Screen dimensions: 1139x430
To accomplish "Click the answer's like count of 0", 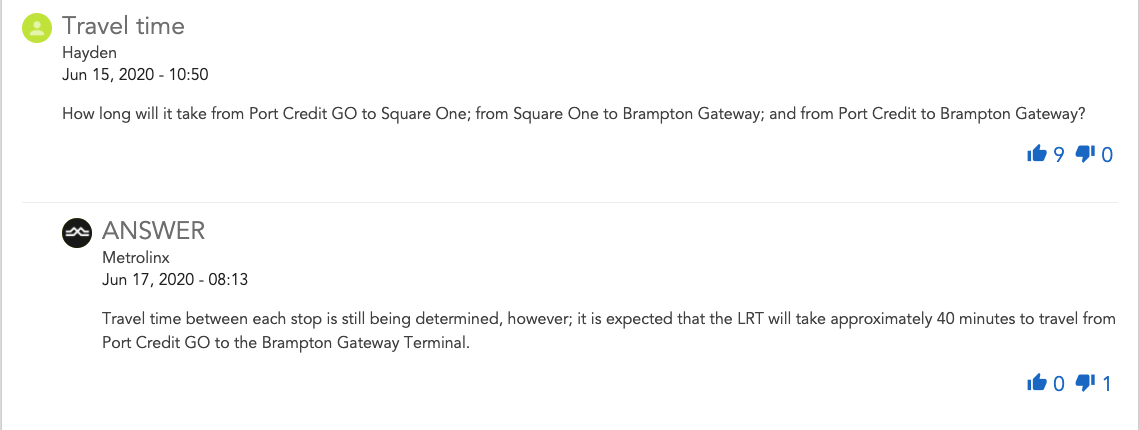I will coord(1059,383).
